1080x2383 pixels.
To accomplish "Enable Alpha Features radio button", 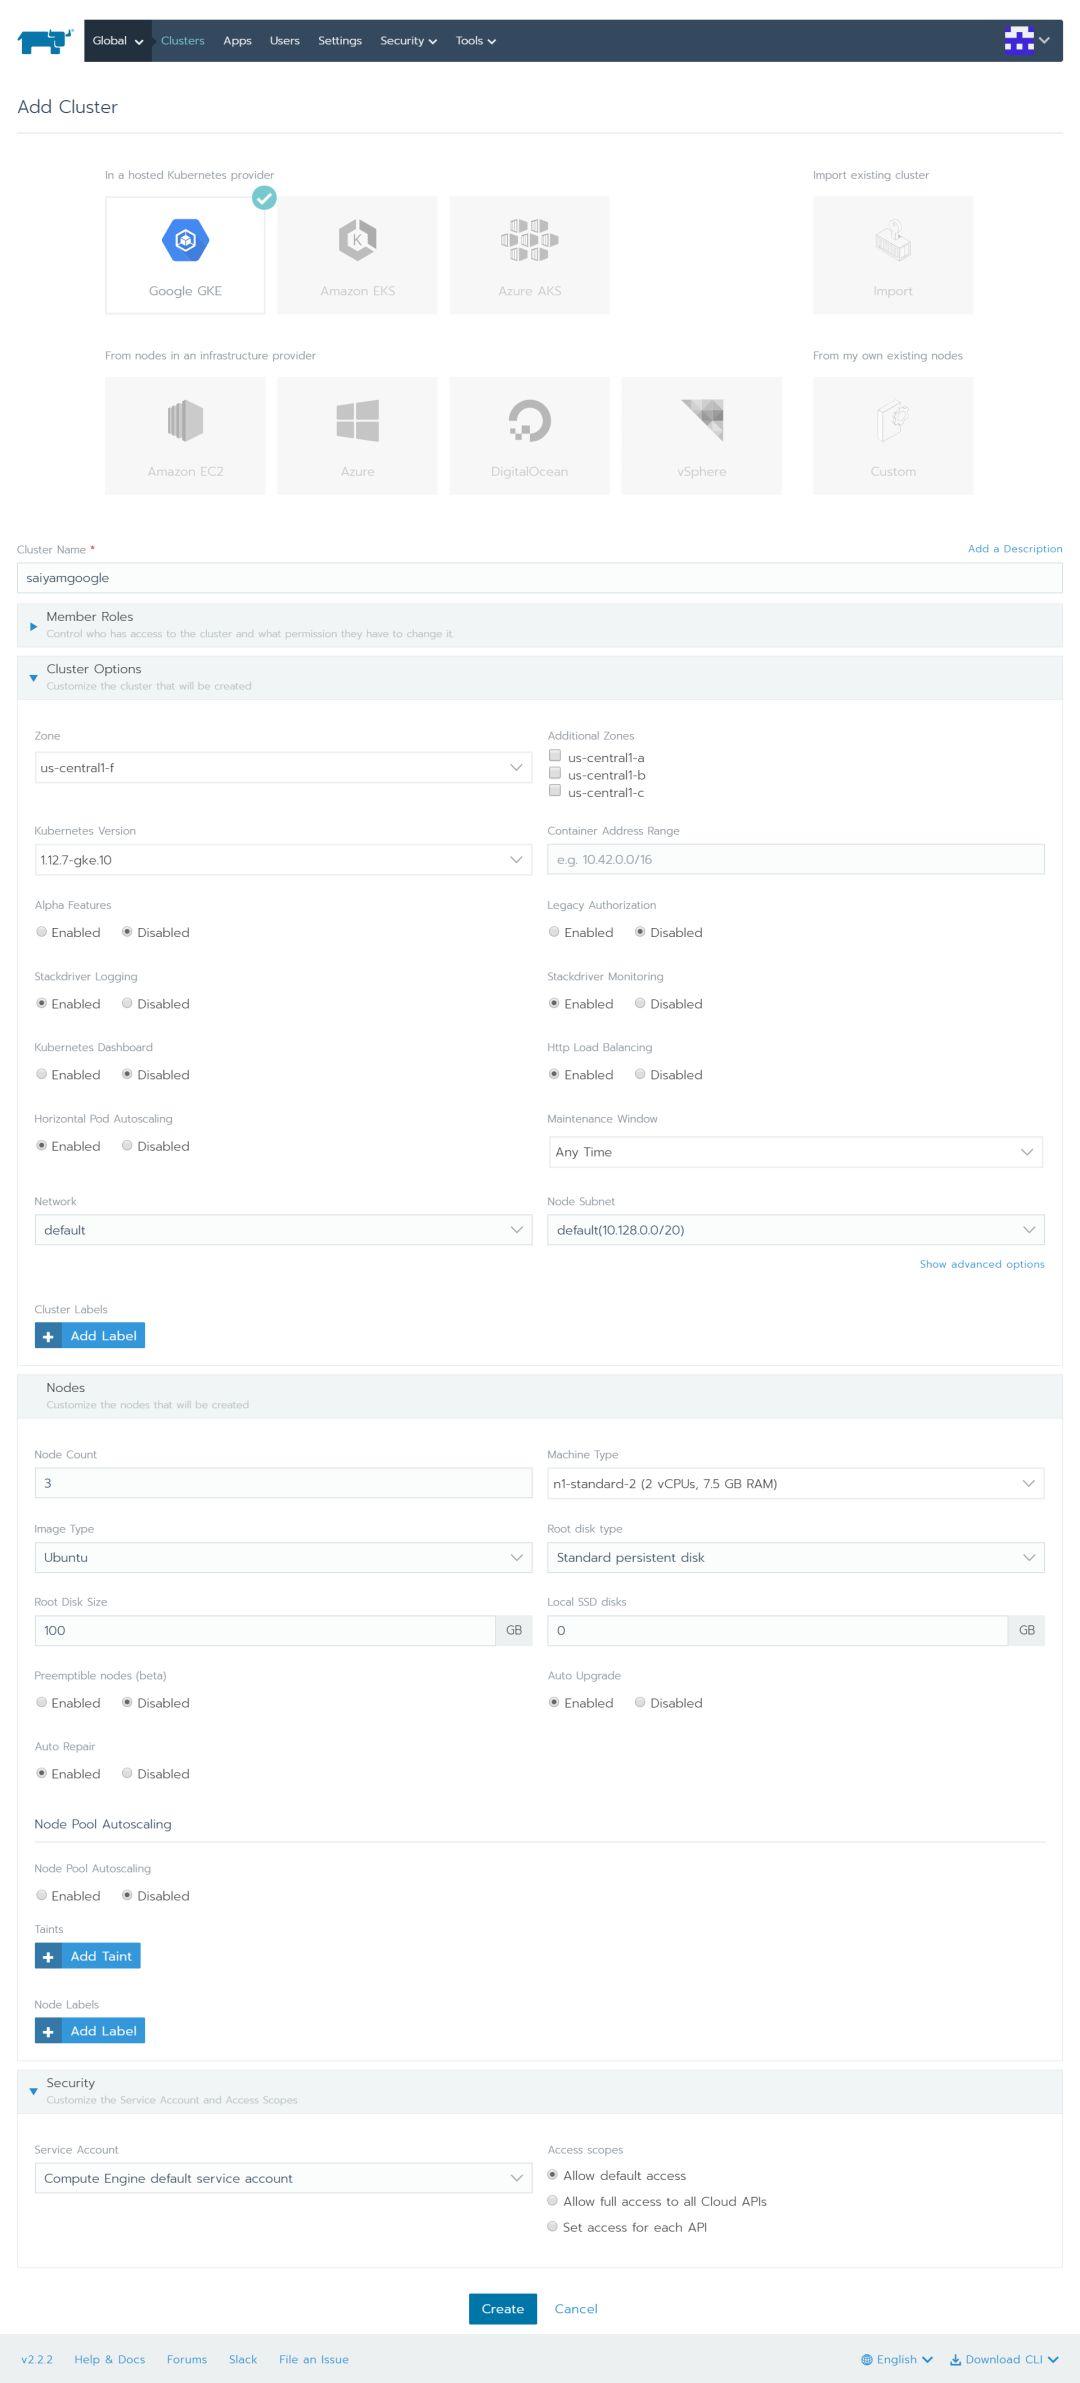I will pyautogui.click(x=42, y=932).
